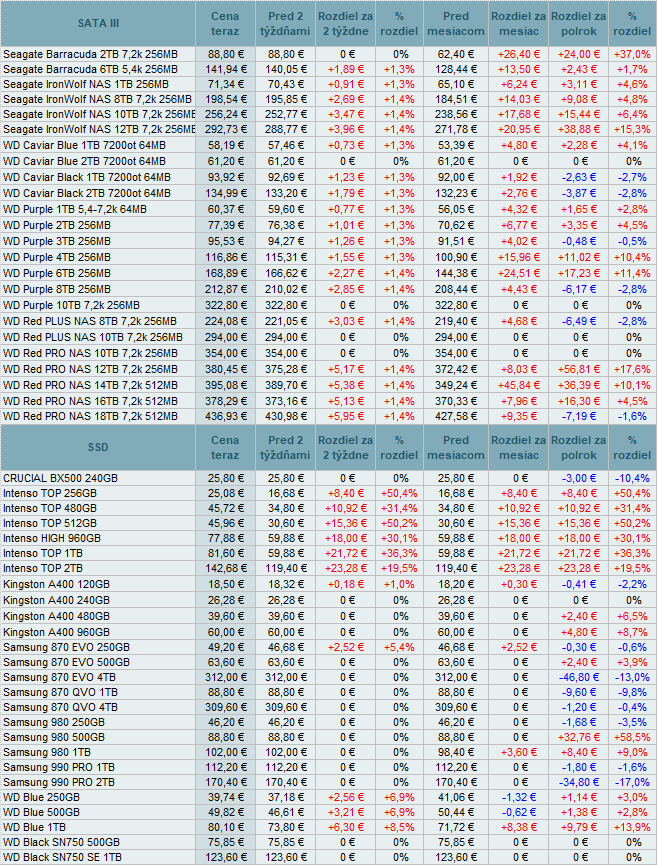The width and height of the screenshot is (657, 865).
Task: Click the -46,80 € half-year difference cell
Action: [578, 676]
